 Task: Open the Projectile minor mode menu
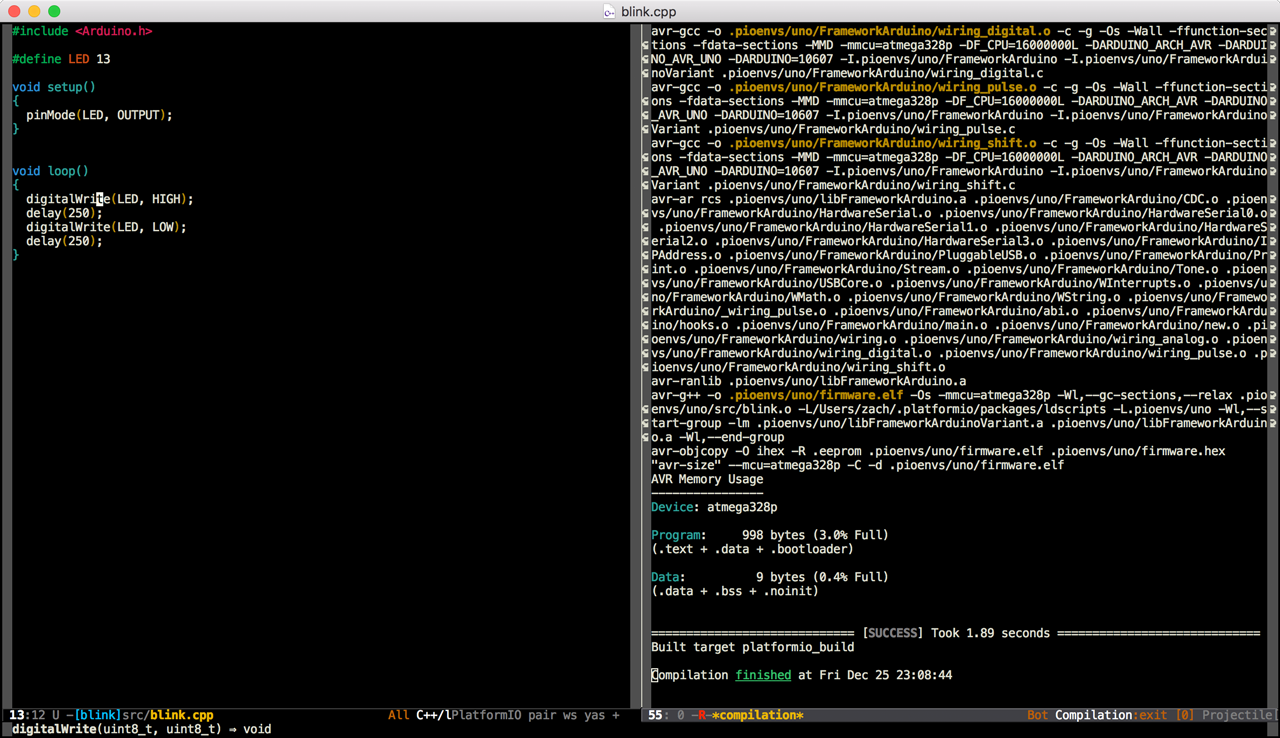point(1238,715)
